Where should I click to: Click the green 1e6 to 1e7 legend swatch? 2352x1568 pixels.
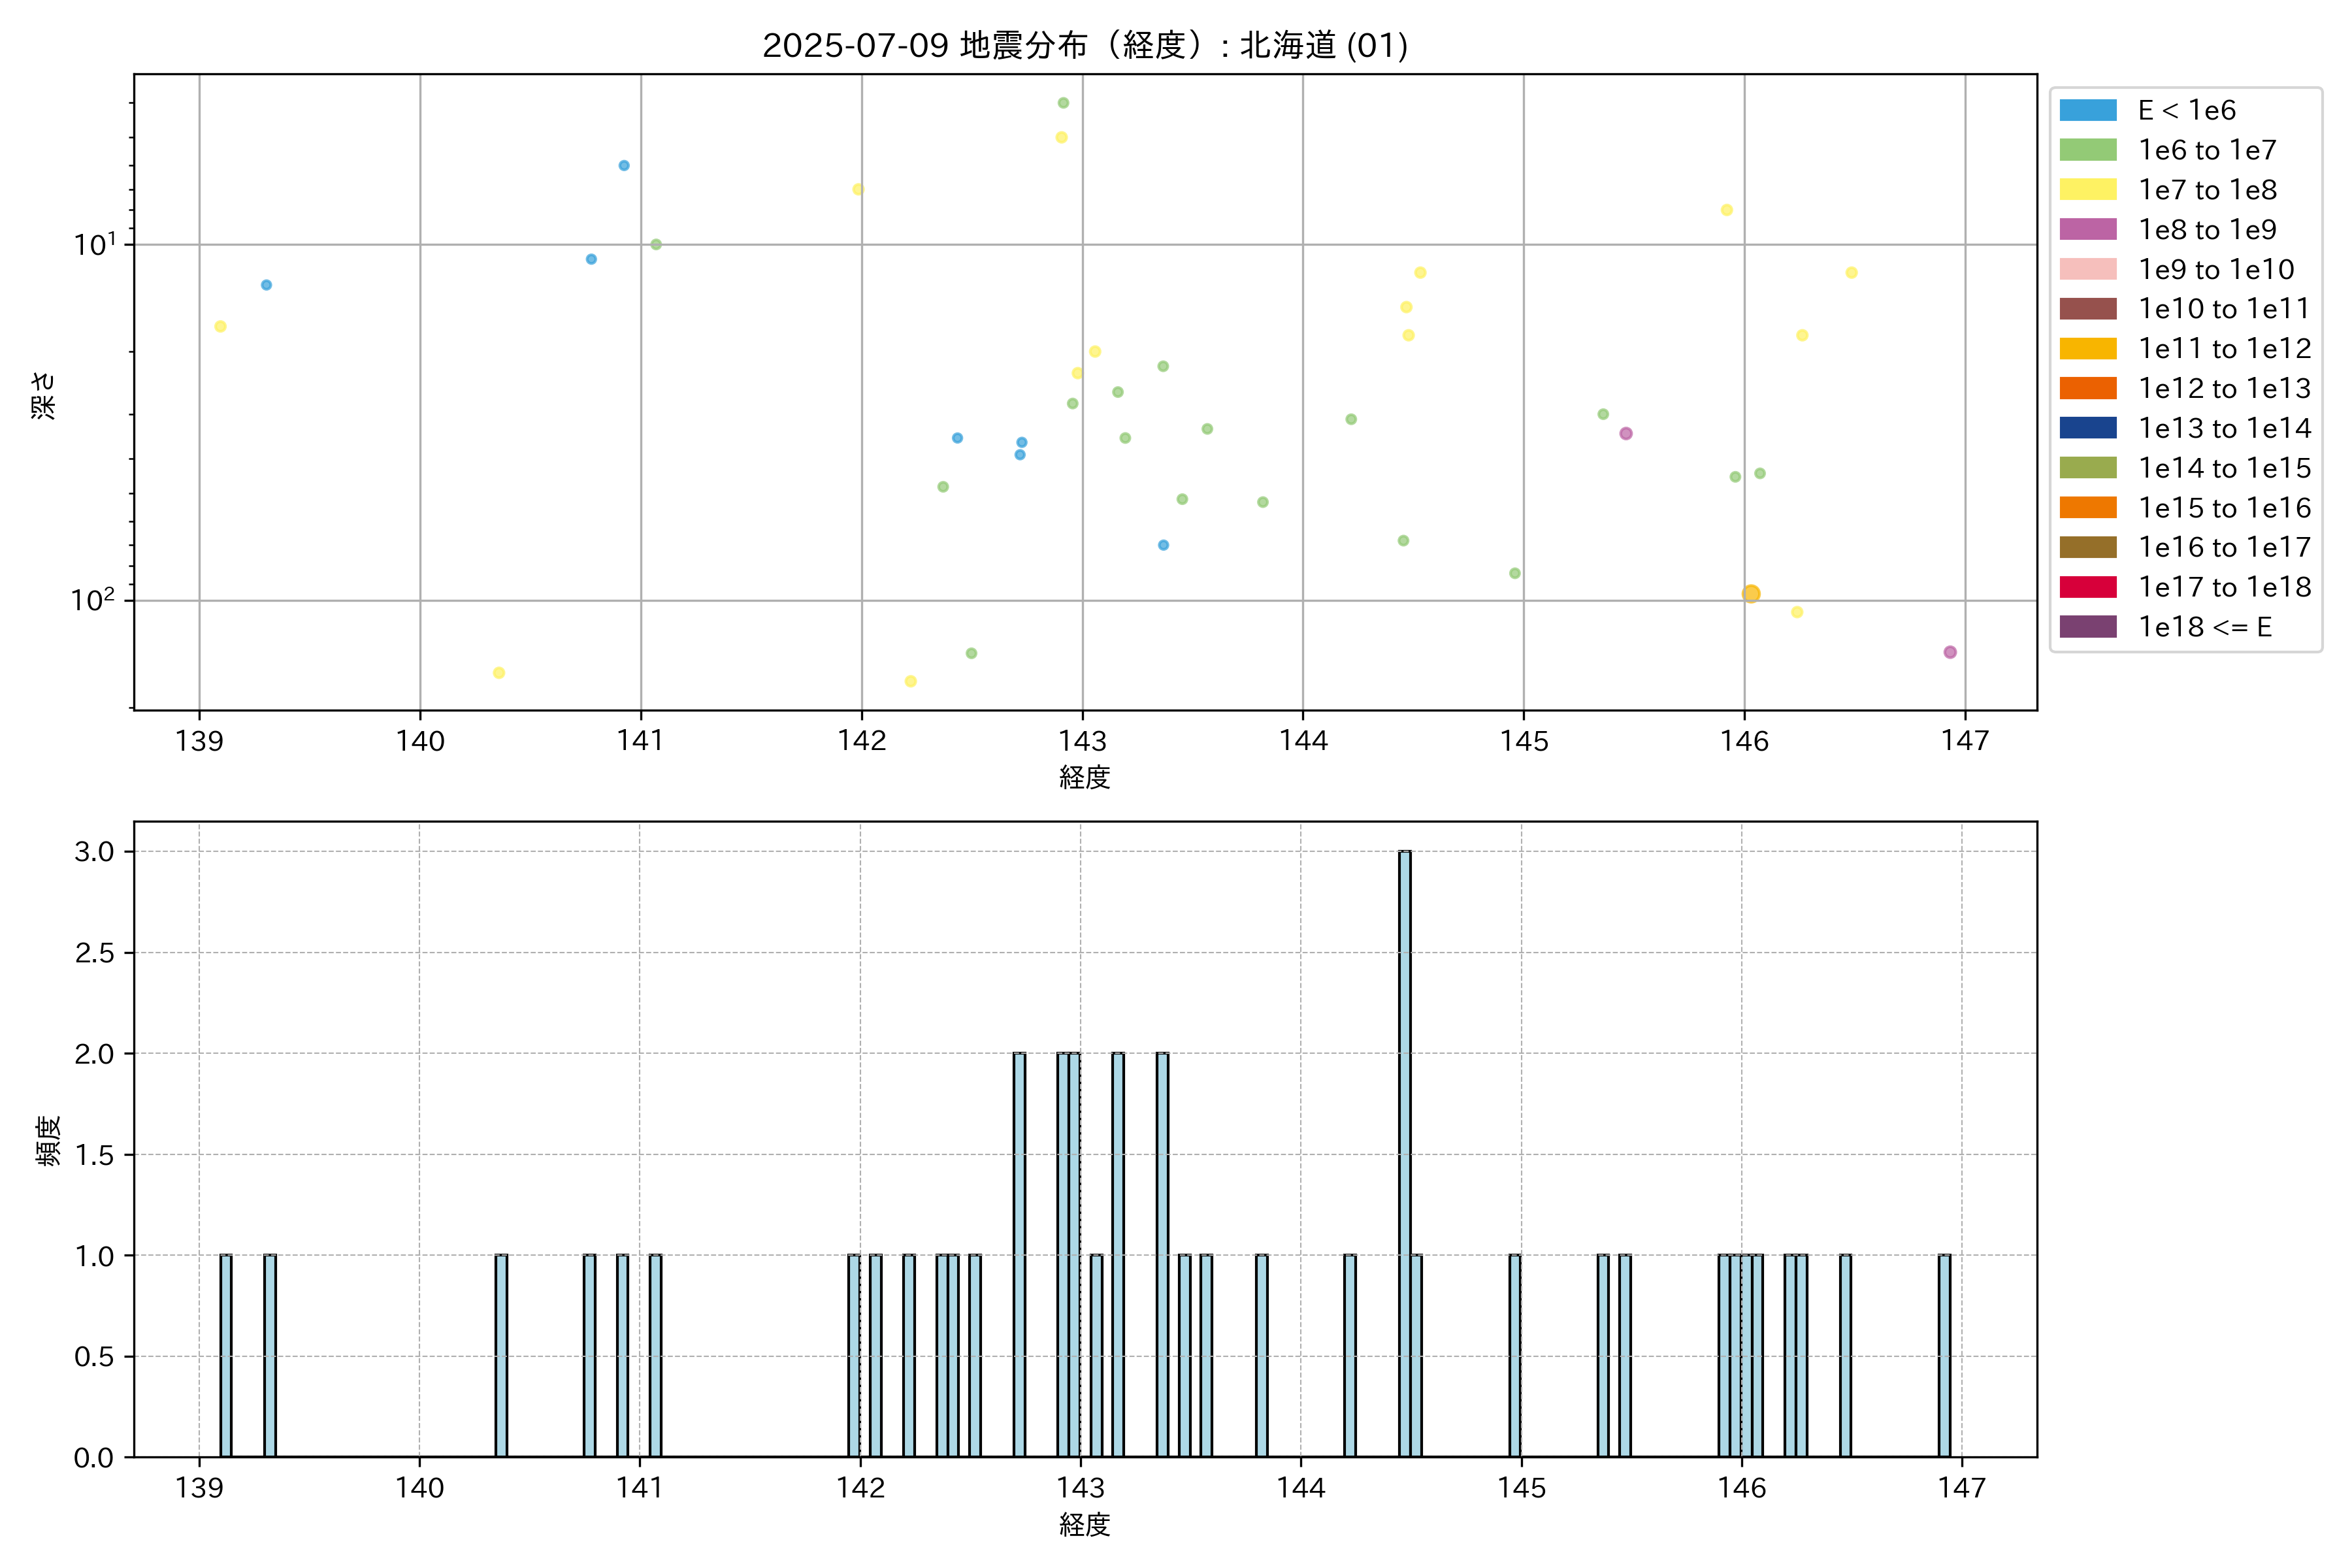[x=2087, y=150]
